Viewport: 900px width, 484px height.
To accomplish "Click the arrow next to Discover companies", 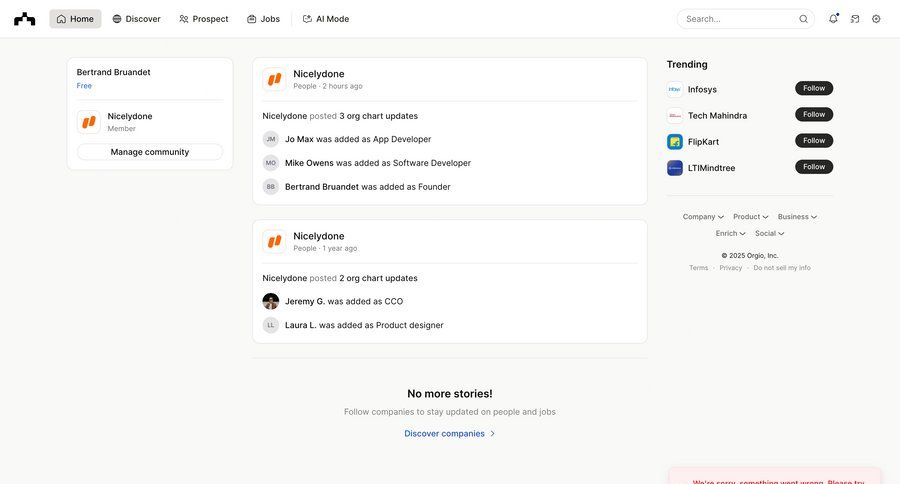I will [x=492, y=433].
